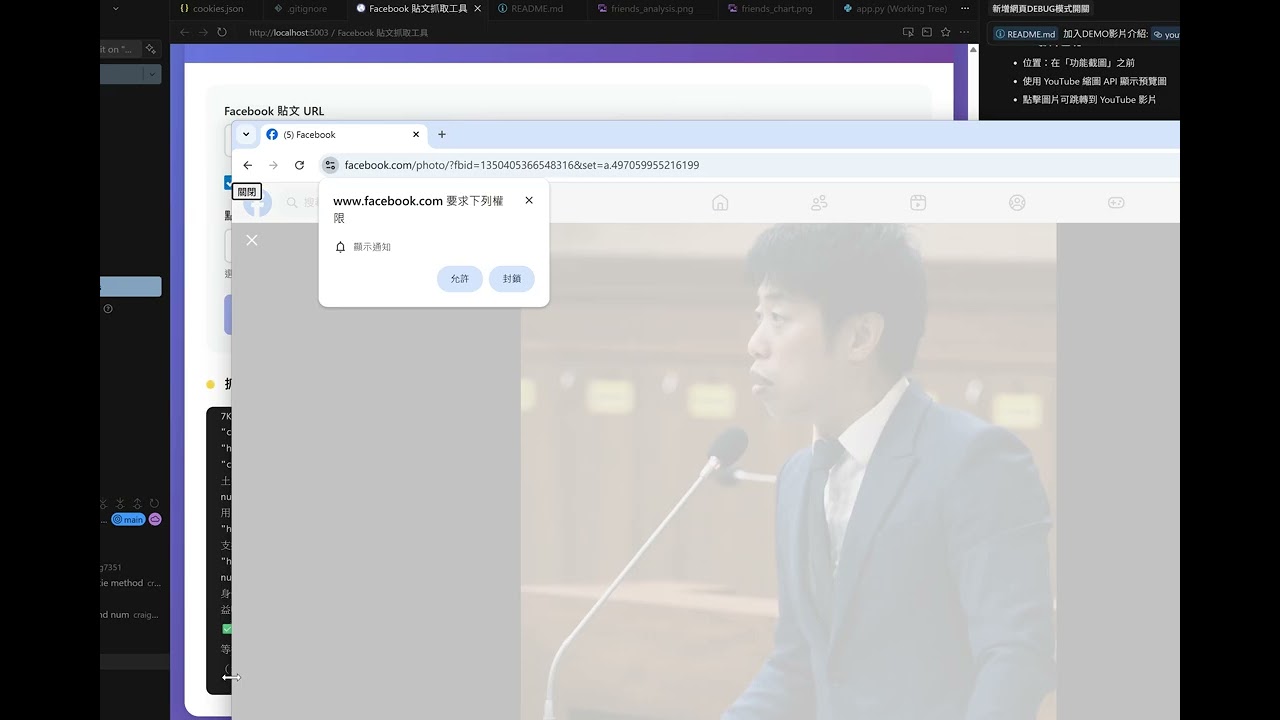Dismiss the facebook.com permission popup with X

(529, 200)
